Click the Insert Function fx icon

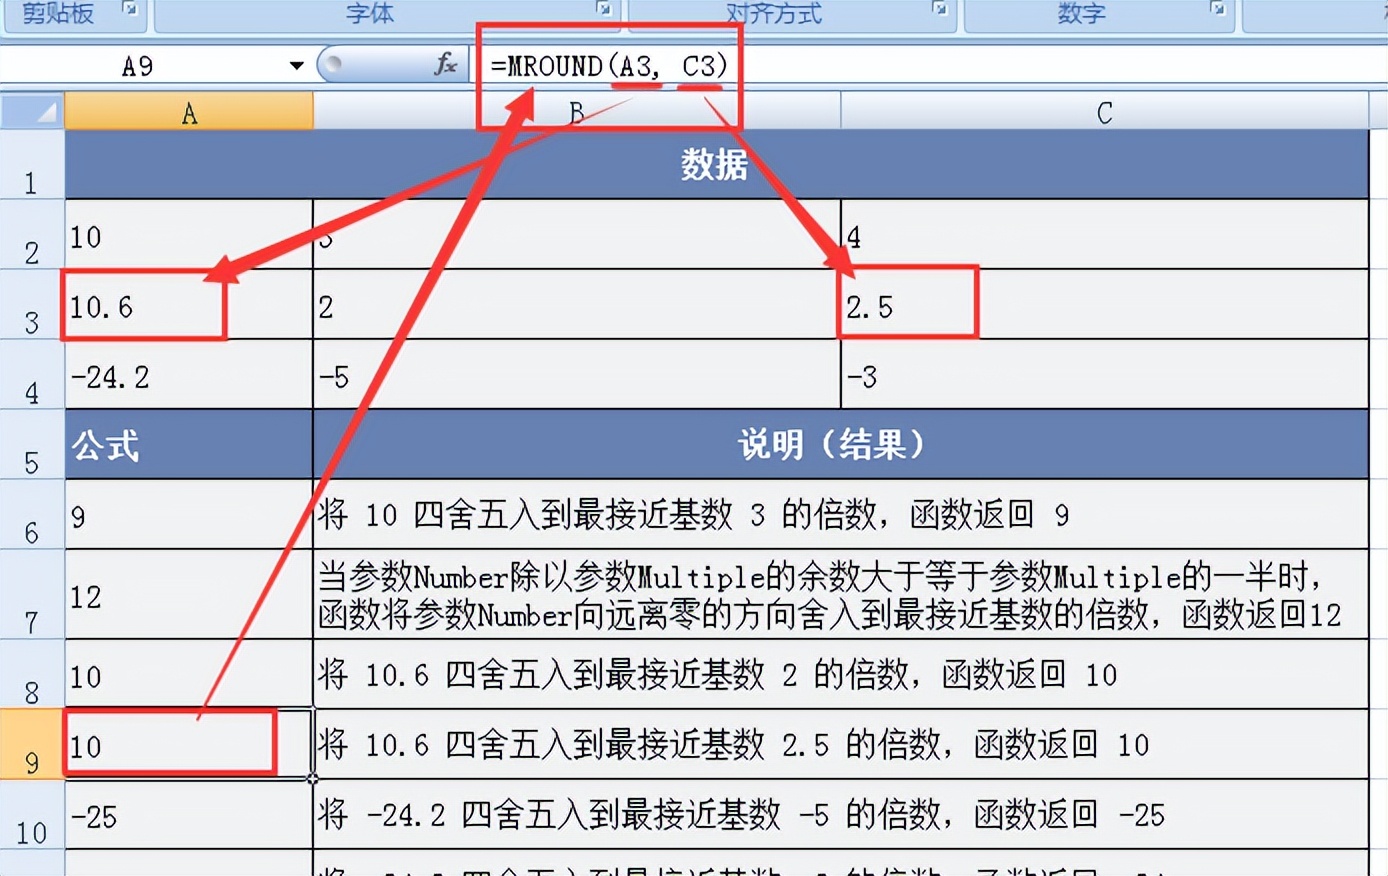pos(446,65)
